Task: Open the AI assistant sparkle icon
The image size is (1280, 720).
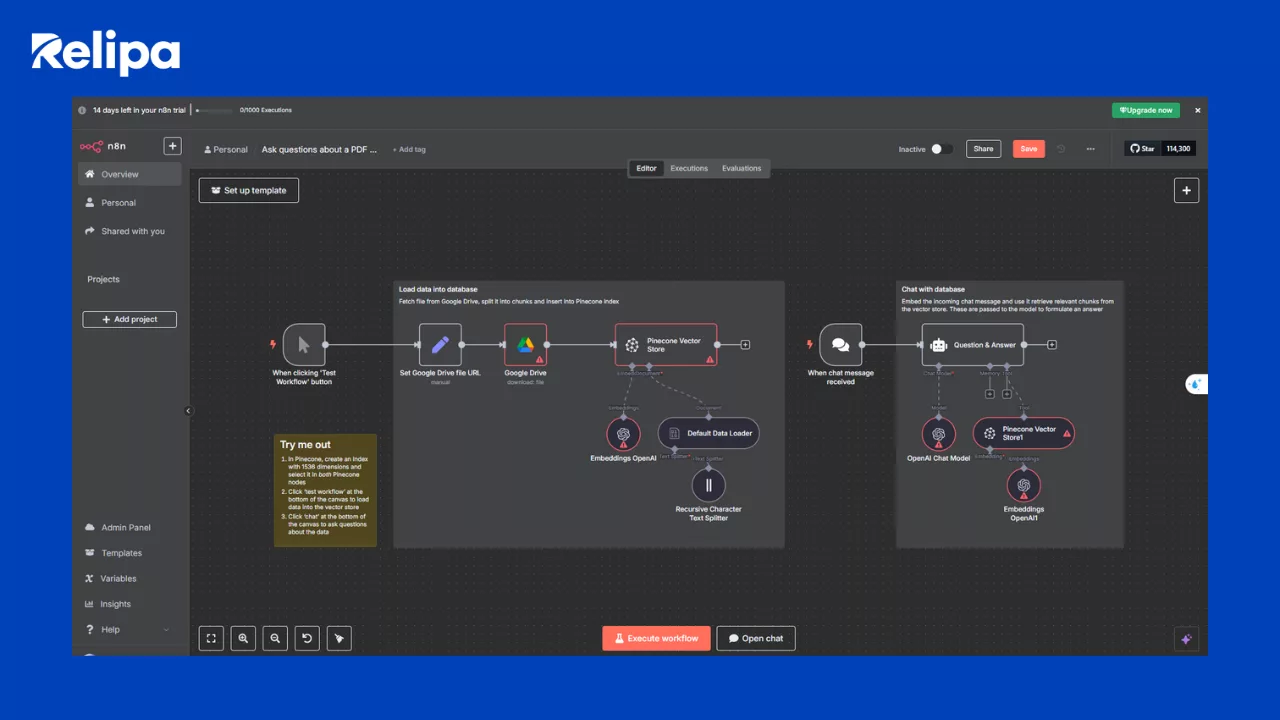Action: [x=1186, y=638]
